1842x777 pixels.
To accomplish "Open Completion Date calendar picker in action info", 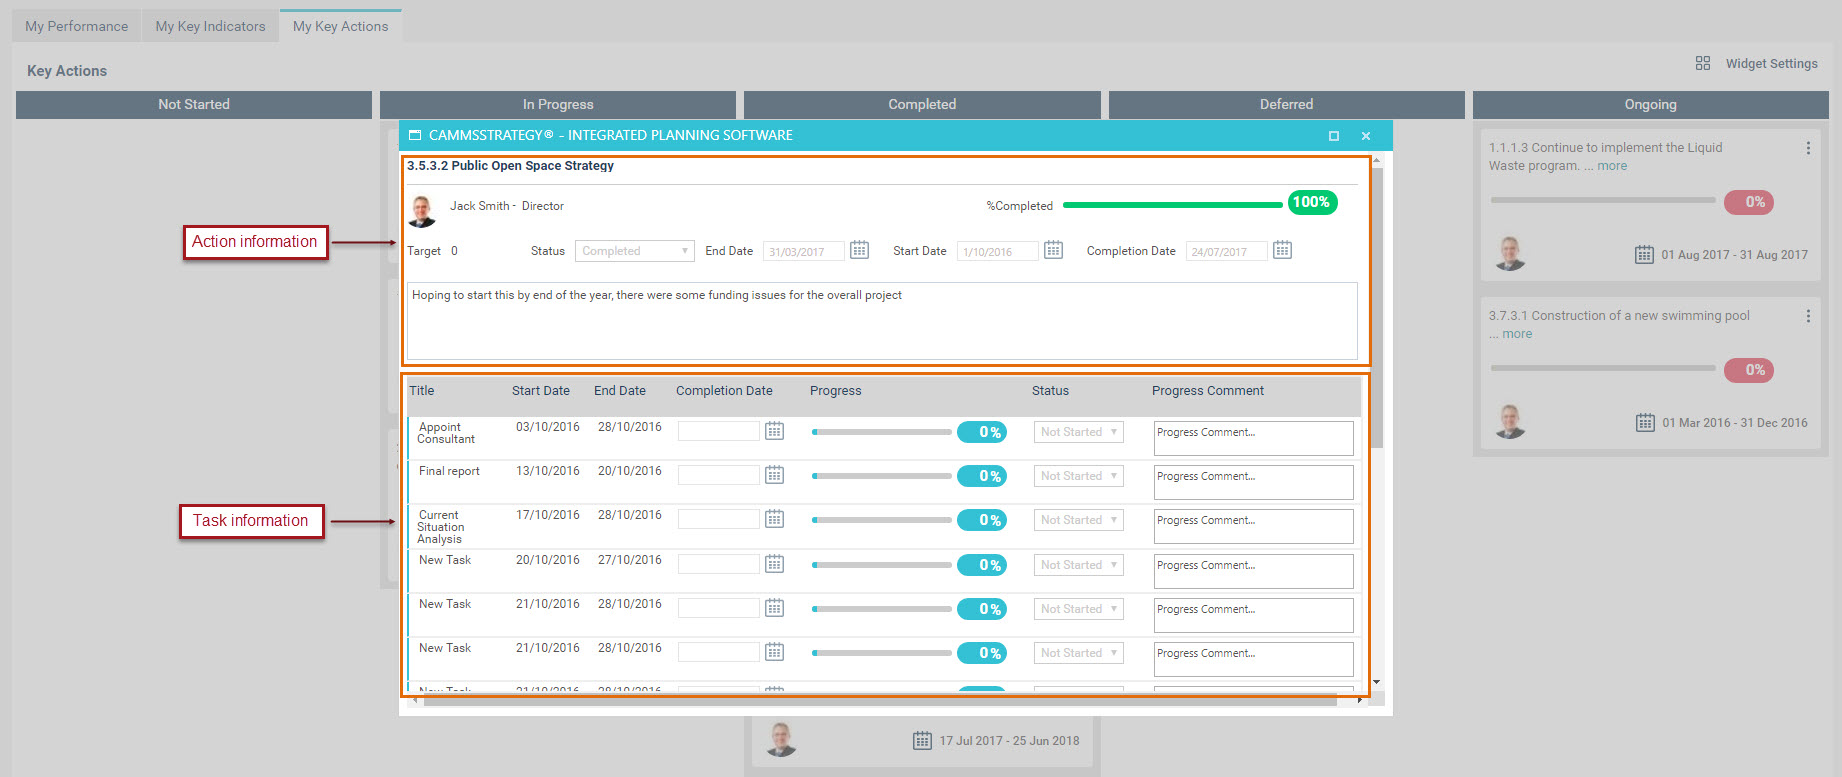I will click(x=1282, y=250).
